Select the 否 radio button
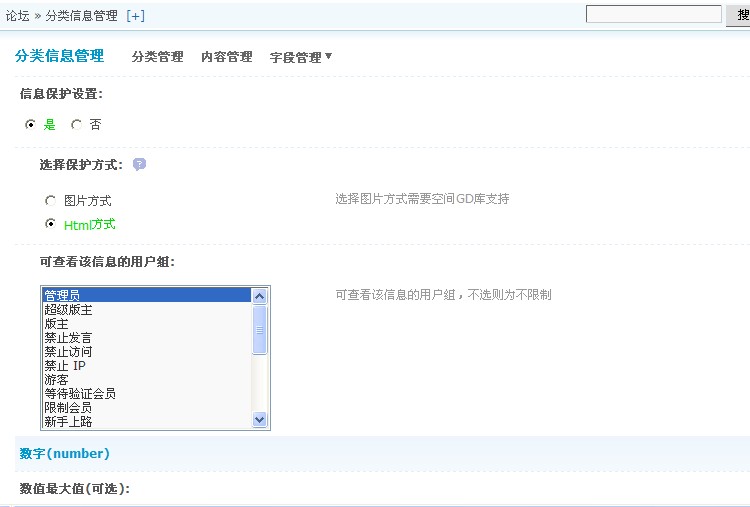Viewport: 750px width, 507px height. tap(76, 124)
